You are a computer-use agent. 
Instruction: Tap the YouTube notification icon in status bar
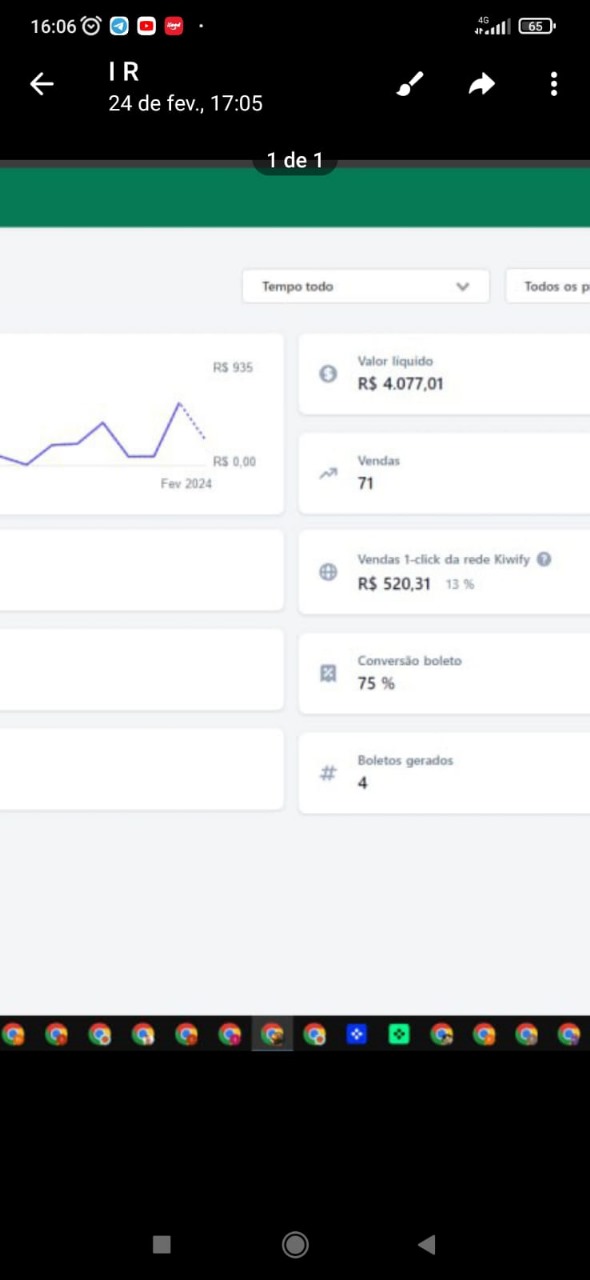pyautogui.click(x=146, y=26)
